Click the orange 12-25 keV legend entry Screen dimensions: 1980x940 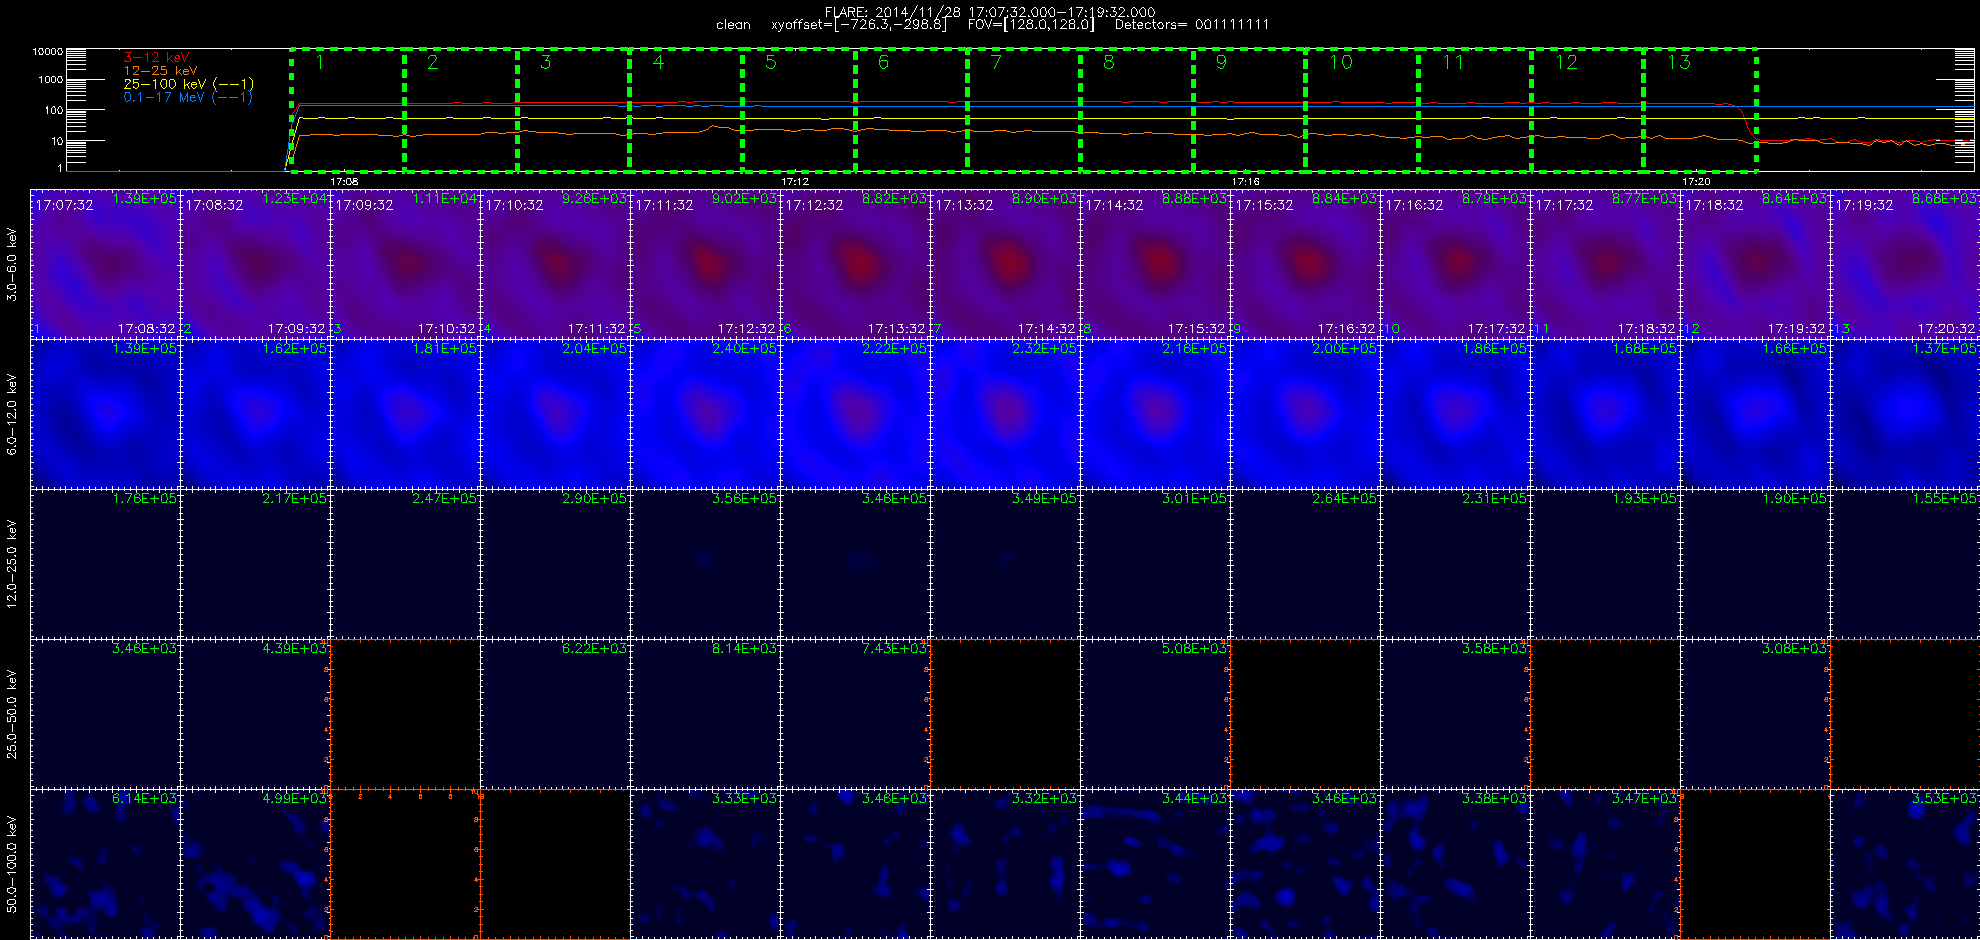point(160,71)
